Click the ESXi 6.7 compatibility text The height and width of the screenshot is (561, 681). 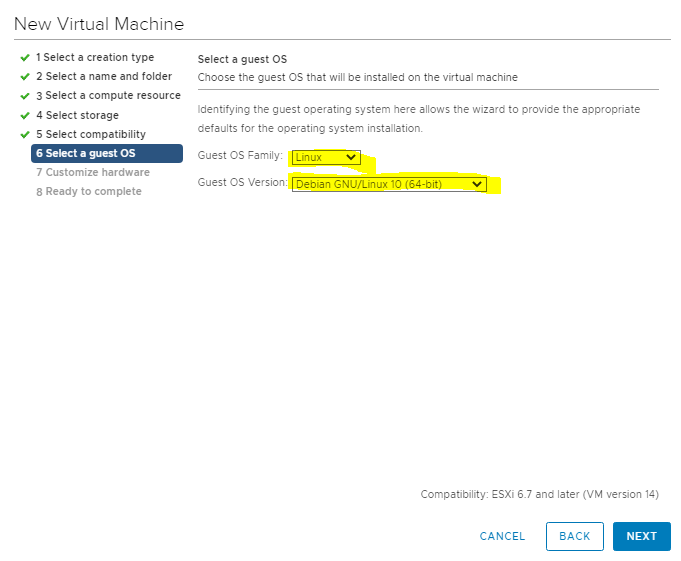tap(539, 495)
